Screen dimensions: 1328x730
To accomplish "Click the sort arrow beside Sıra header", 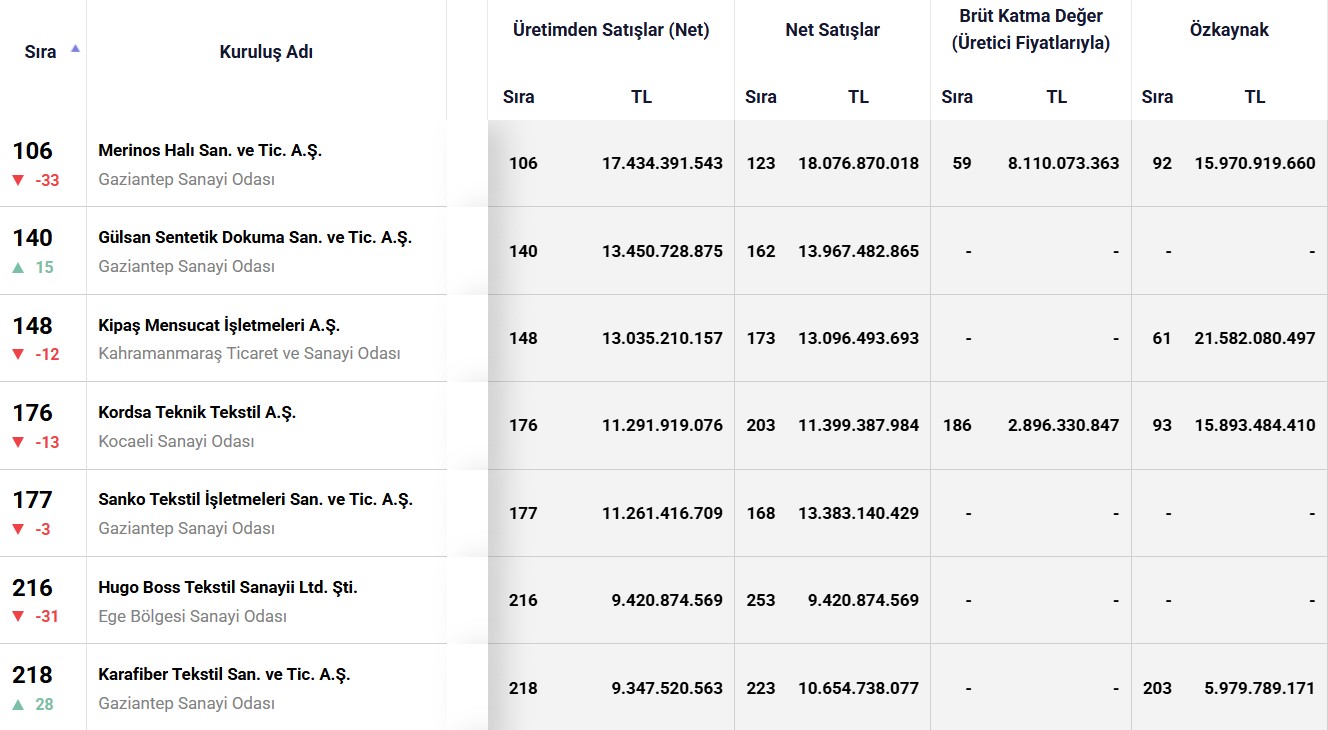I will click(75, 48).
